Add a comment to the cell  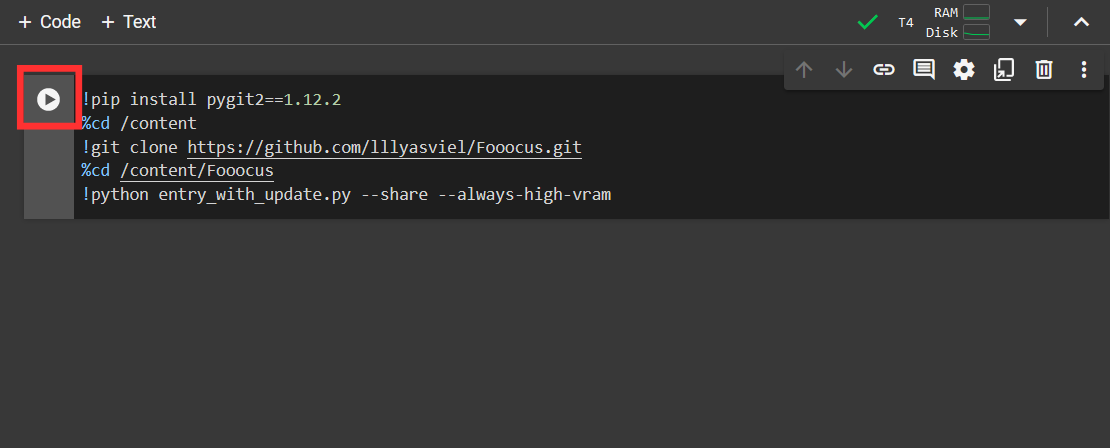(x=924, y=69)
